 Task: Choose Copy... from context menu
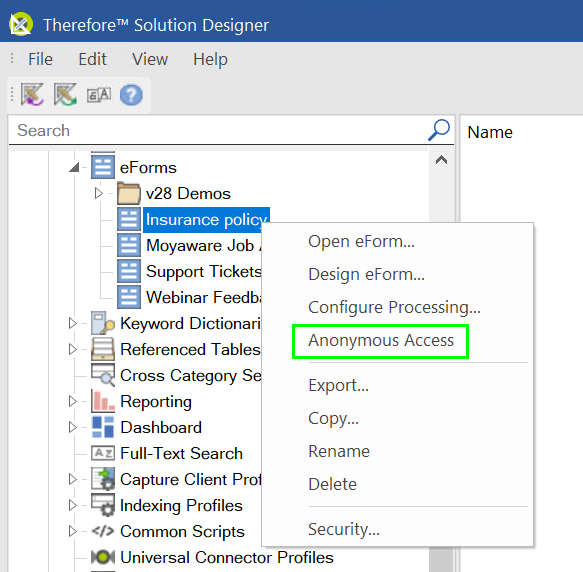coord(334,418)
